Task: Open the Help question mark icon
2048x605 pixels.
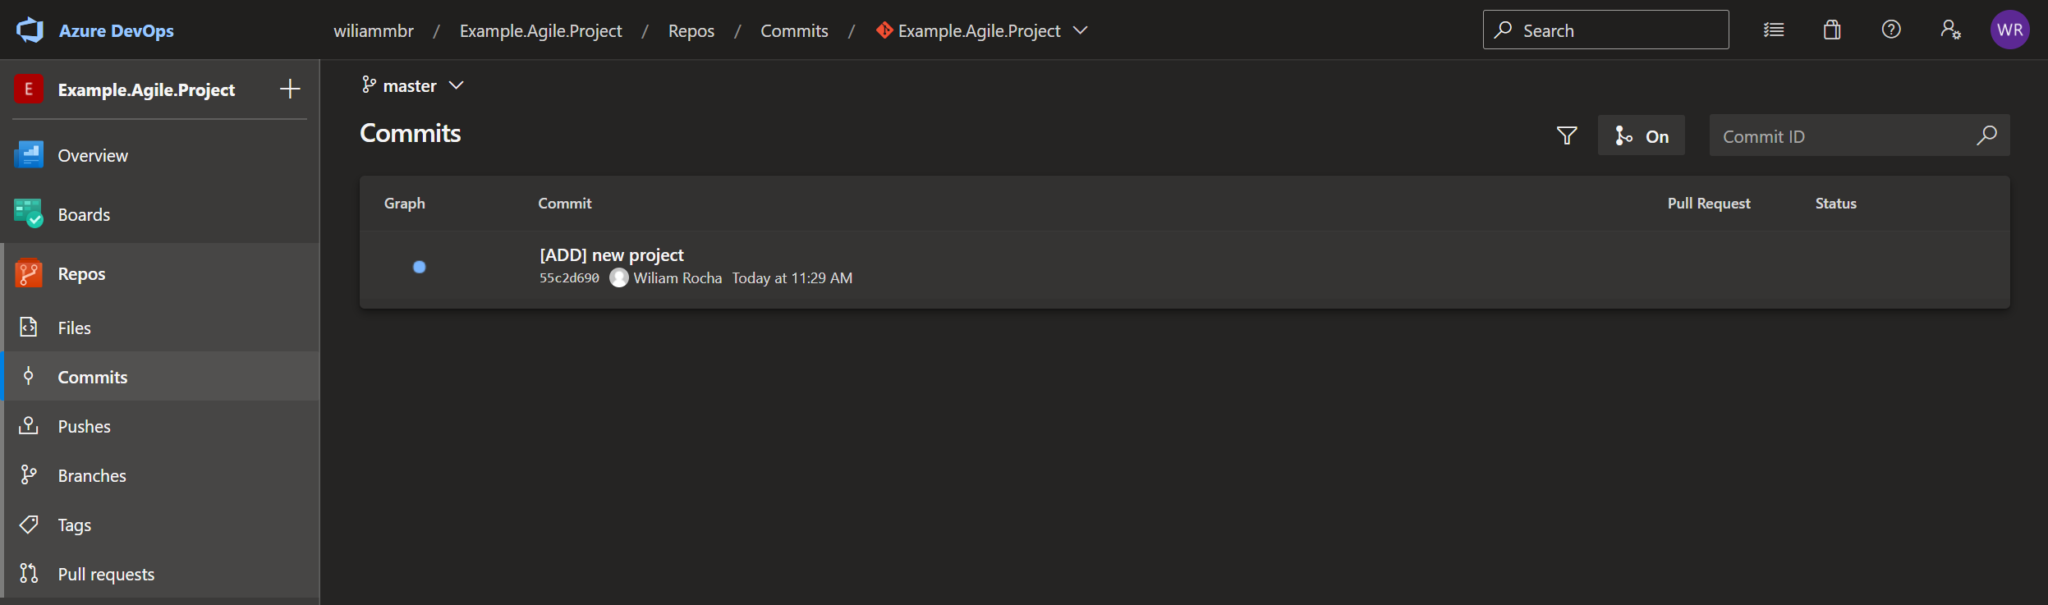Action: [x=1890, y=30]
